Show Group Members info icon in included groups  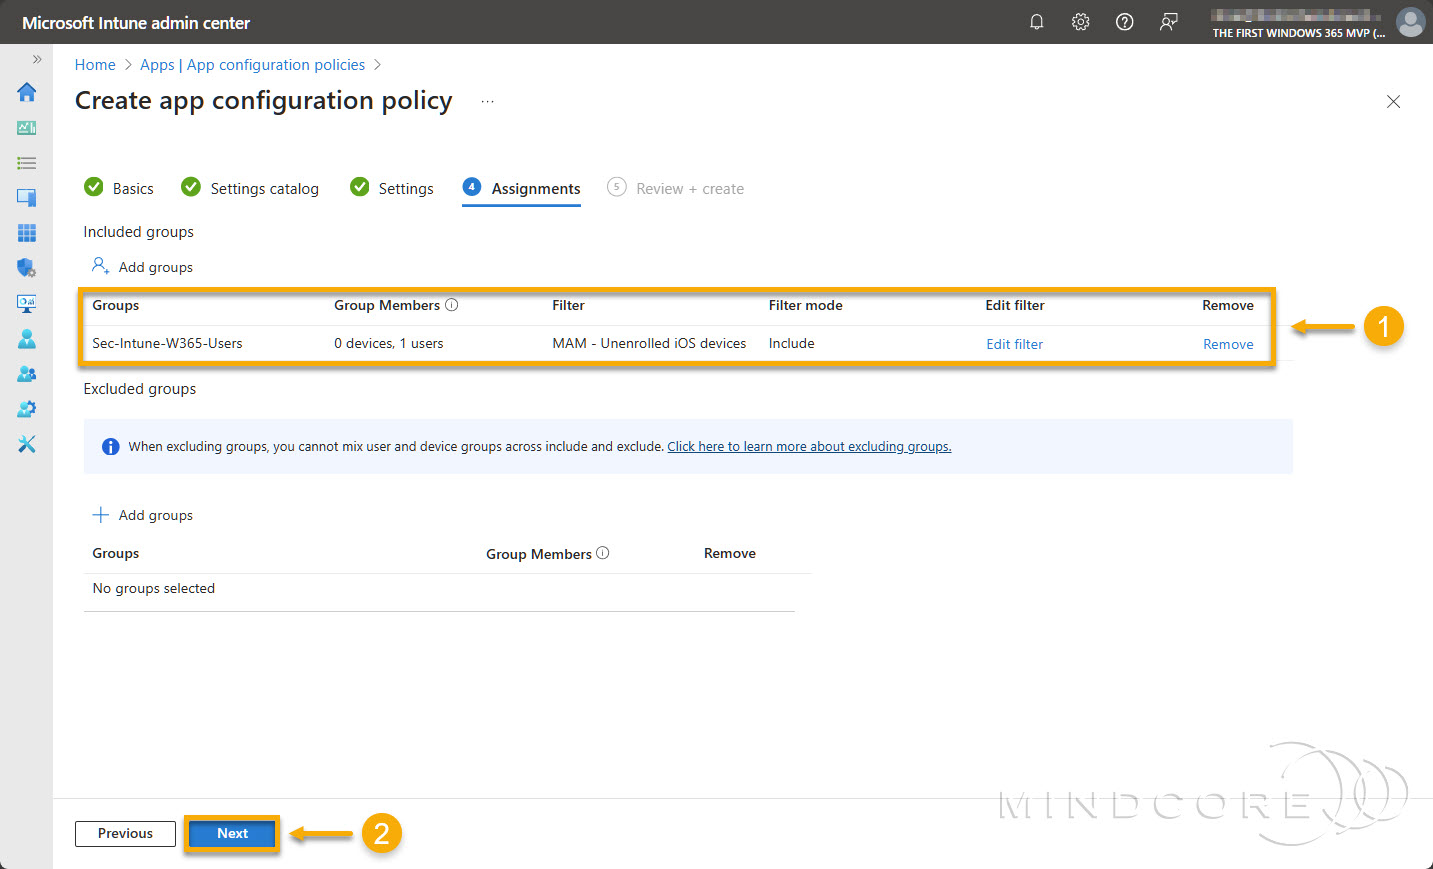click(x=452, y=305)
